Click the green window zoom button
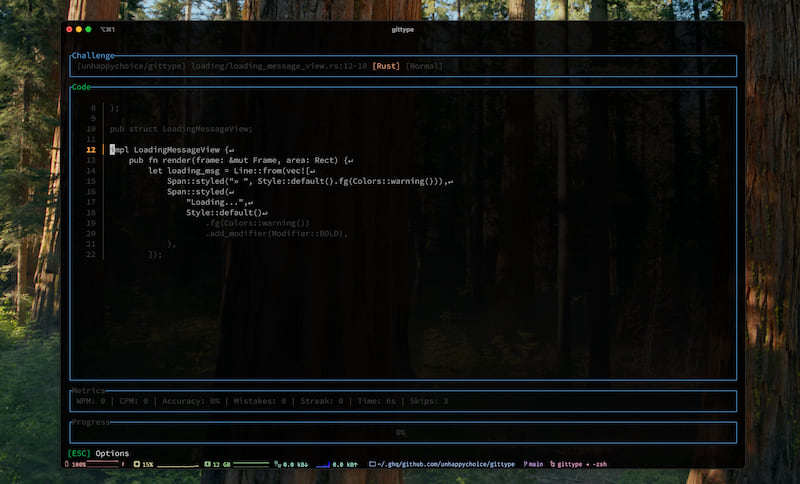Viewport: 800px width, 484px height. [x=89, y=30]
